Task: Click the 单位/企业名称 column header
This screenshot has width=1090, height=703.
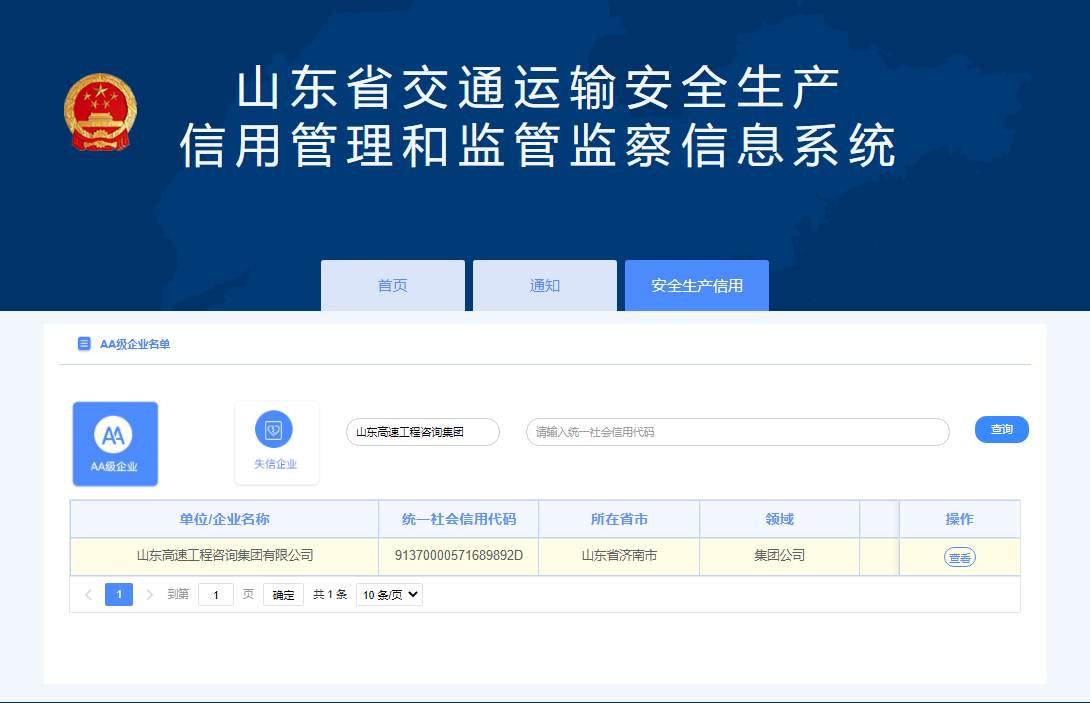Action: click(224, 519)
